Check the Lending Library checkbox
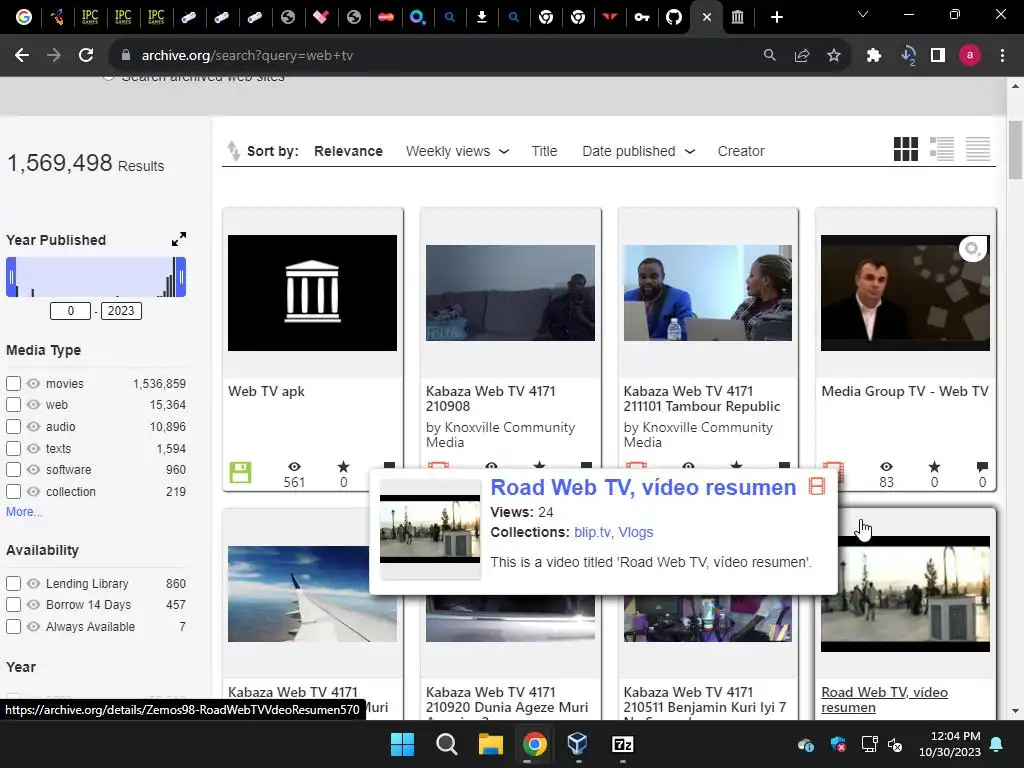Viewport: 1024px width, 768px height. coord(13,583)
